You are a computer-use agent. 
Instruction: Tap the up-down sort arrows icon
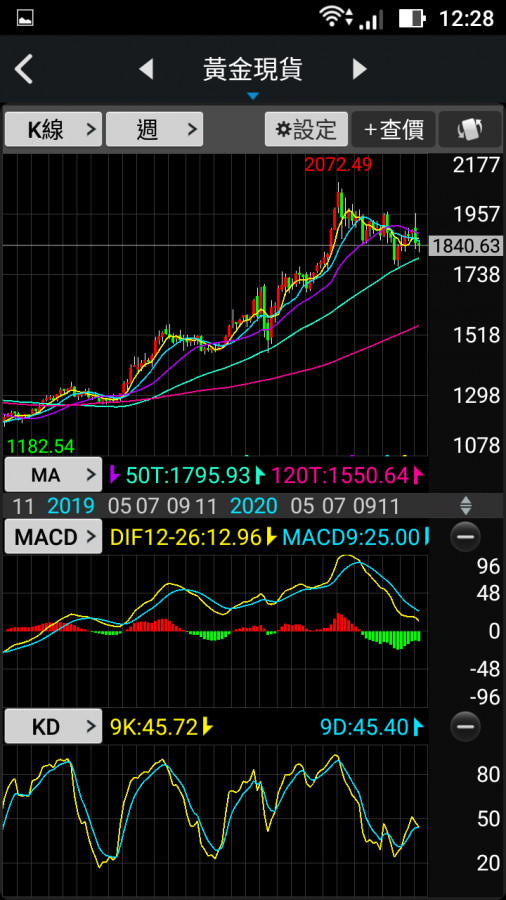pyautogui.click(x=466, y=506)
